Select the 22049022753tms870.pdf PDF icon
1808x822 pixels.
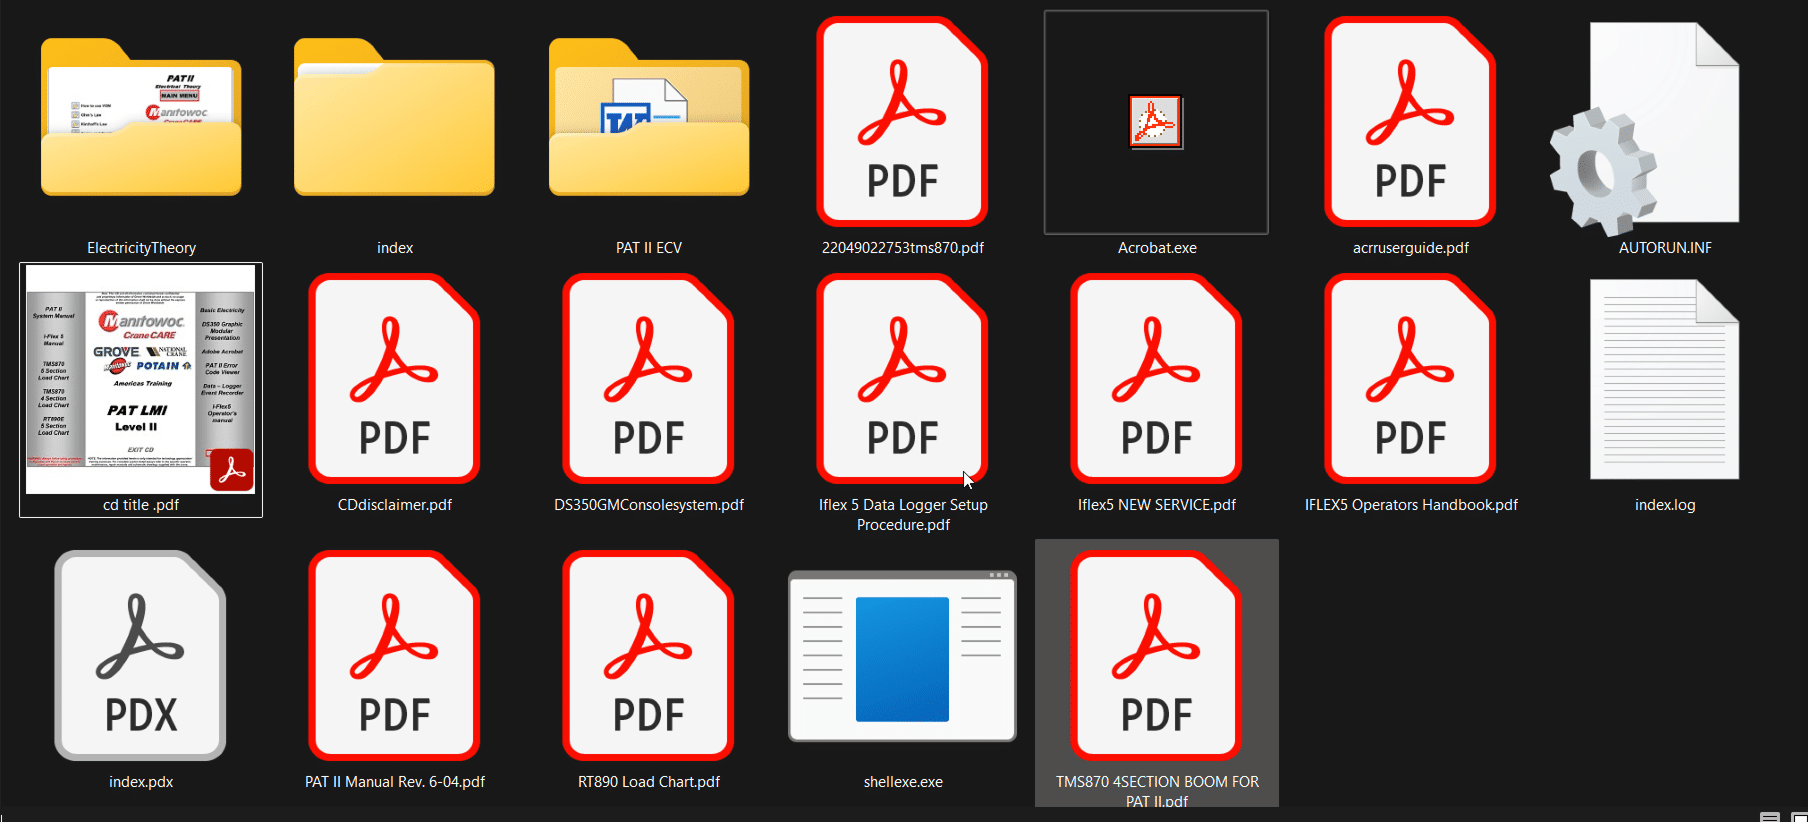coord(903,122)
